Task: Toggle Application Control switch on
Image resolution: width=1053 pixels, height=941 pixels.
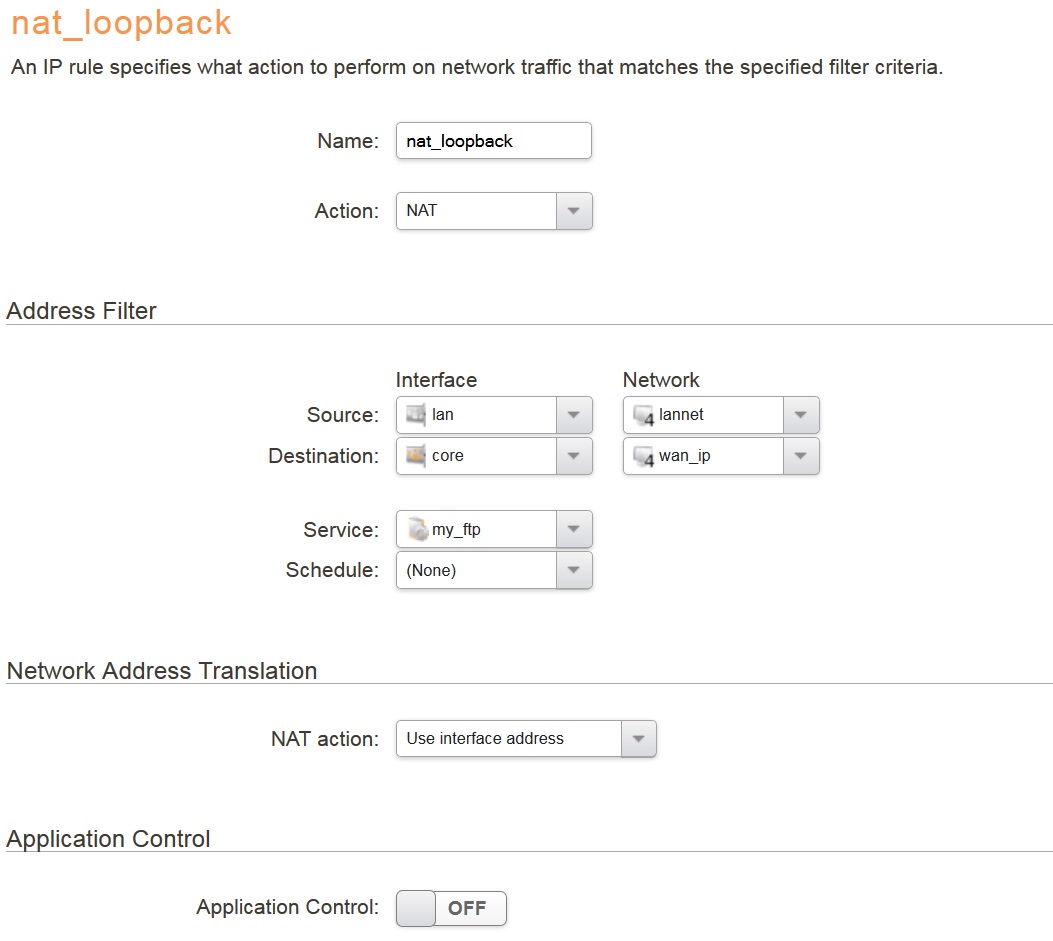Action: pos(451,908)
